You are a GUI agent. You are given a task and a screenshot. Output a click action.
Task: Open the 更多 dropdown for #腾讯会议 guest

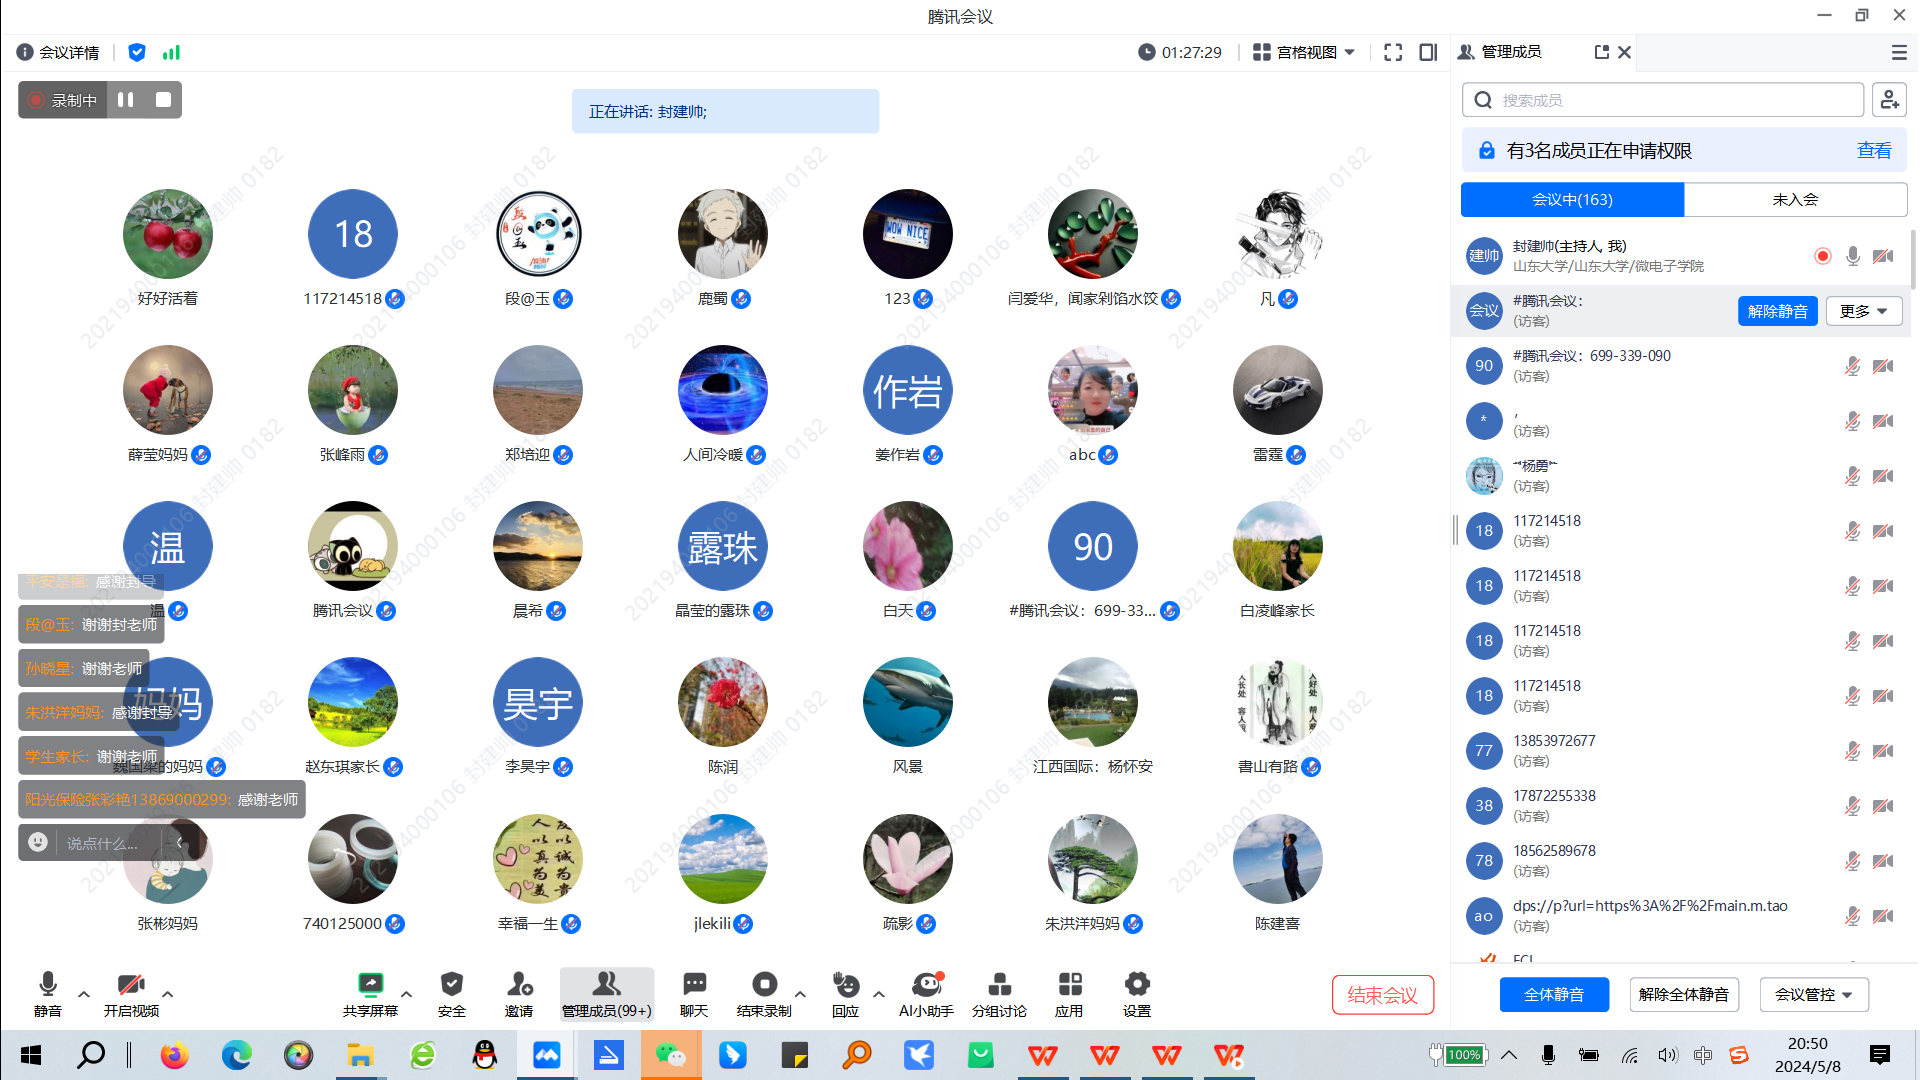pos(1864,311)
